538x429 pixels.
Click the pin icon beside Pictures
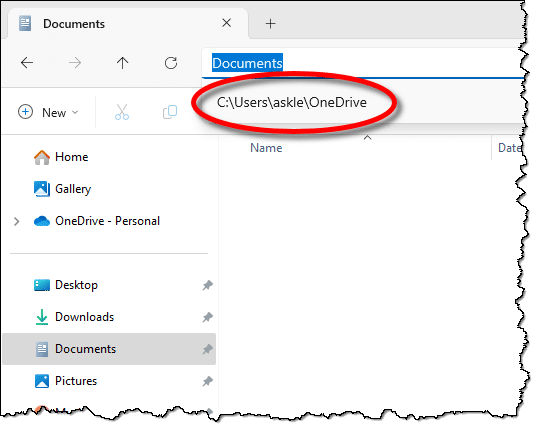pos(207,381)
